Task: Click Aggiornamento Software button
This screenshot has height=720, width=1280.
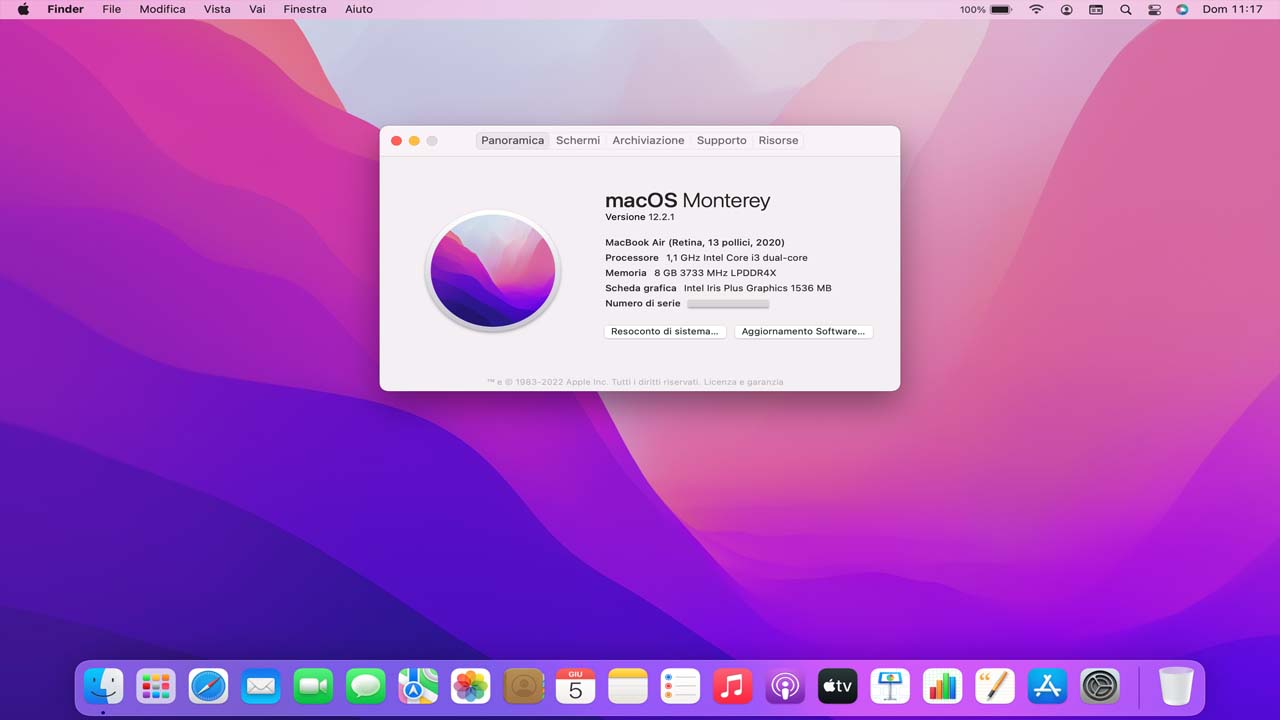Action: pyautogui.click(x=803, y=331)
